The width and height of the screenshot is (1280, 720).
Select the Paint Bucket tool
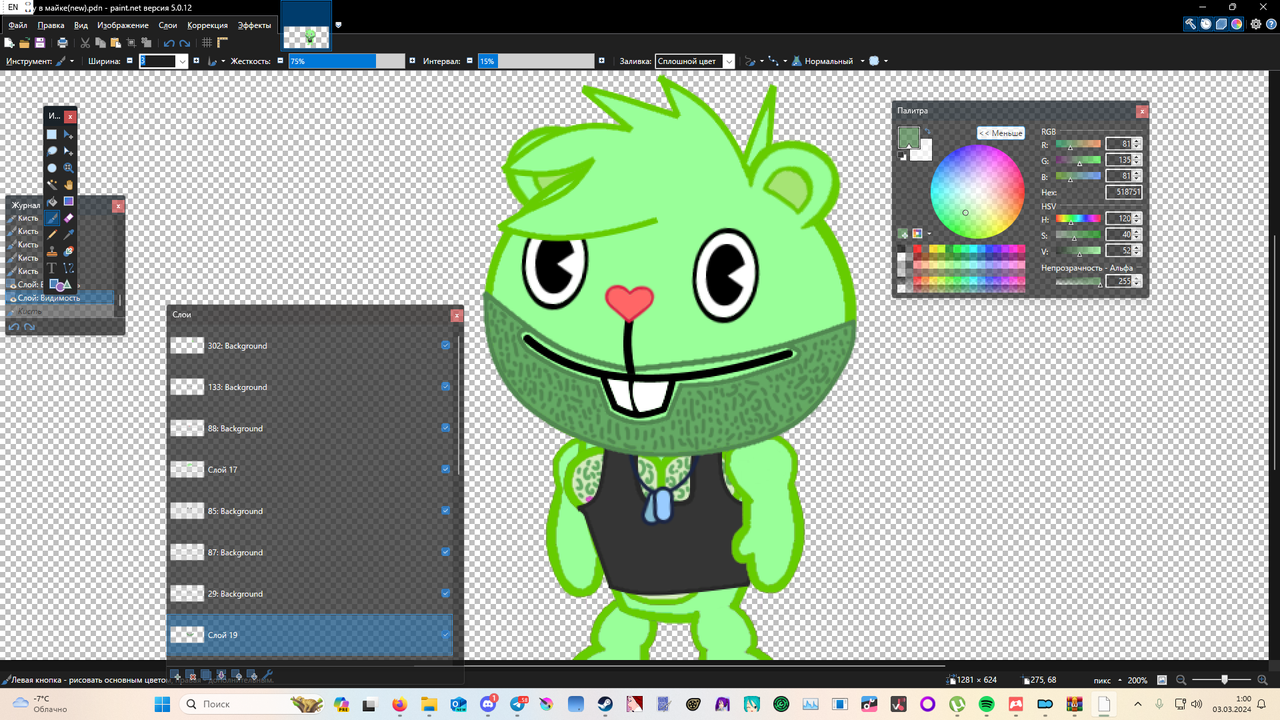click(x=52, y=201)
